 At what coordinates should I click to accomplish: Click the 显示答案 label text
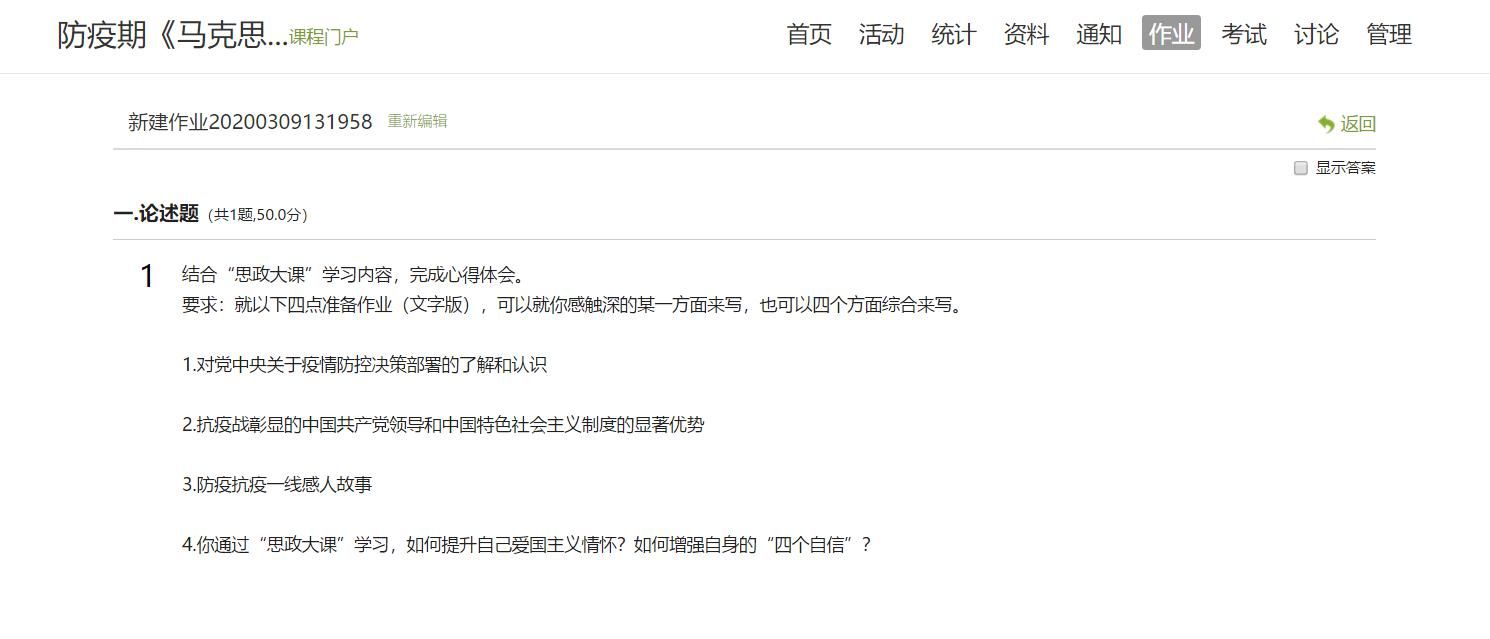coord(1345,168)
